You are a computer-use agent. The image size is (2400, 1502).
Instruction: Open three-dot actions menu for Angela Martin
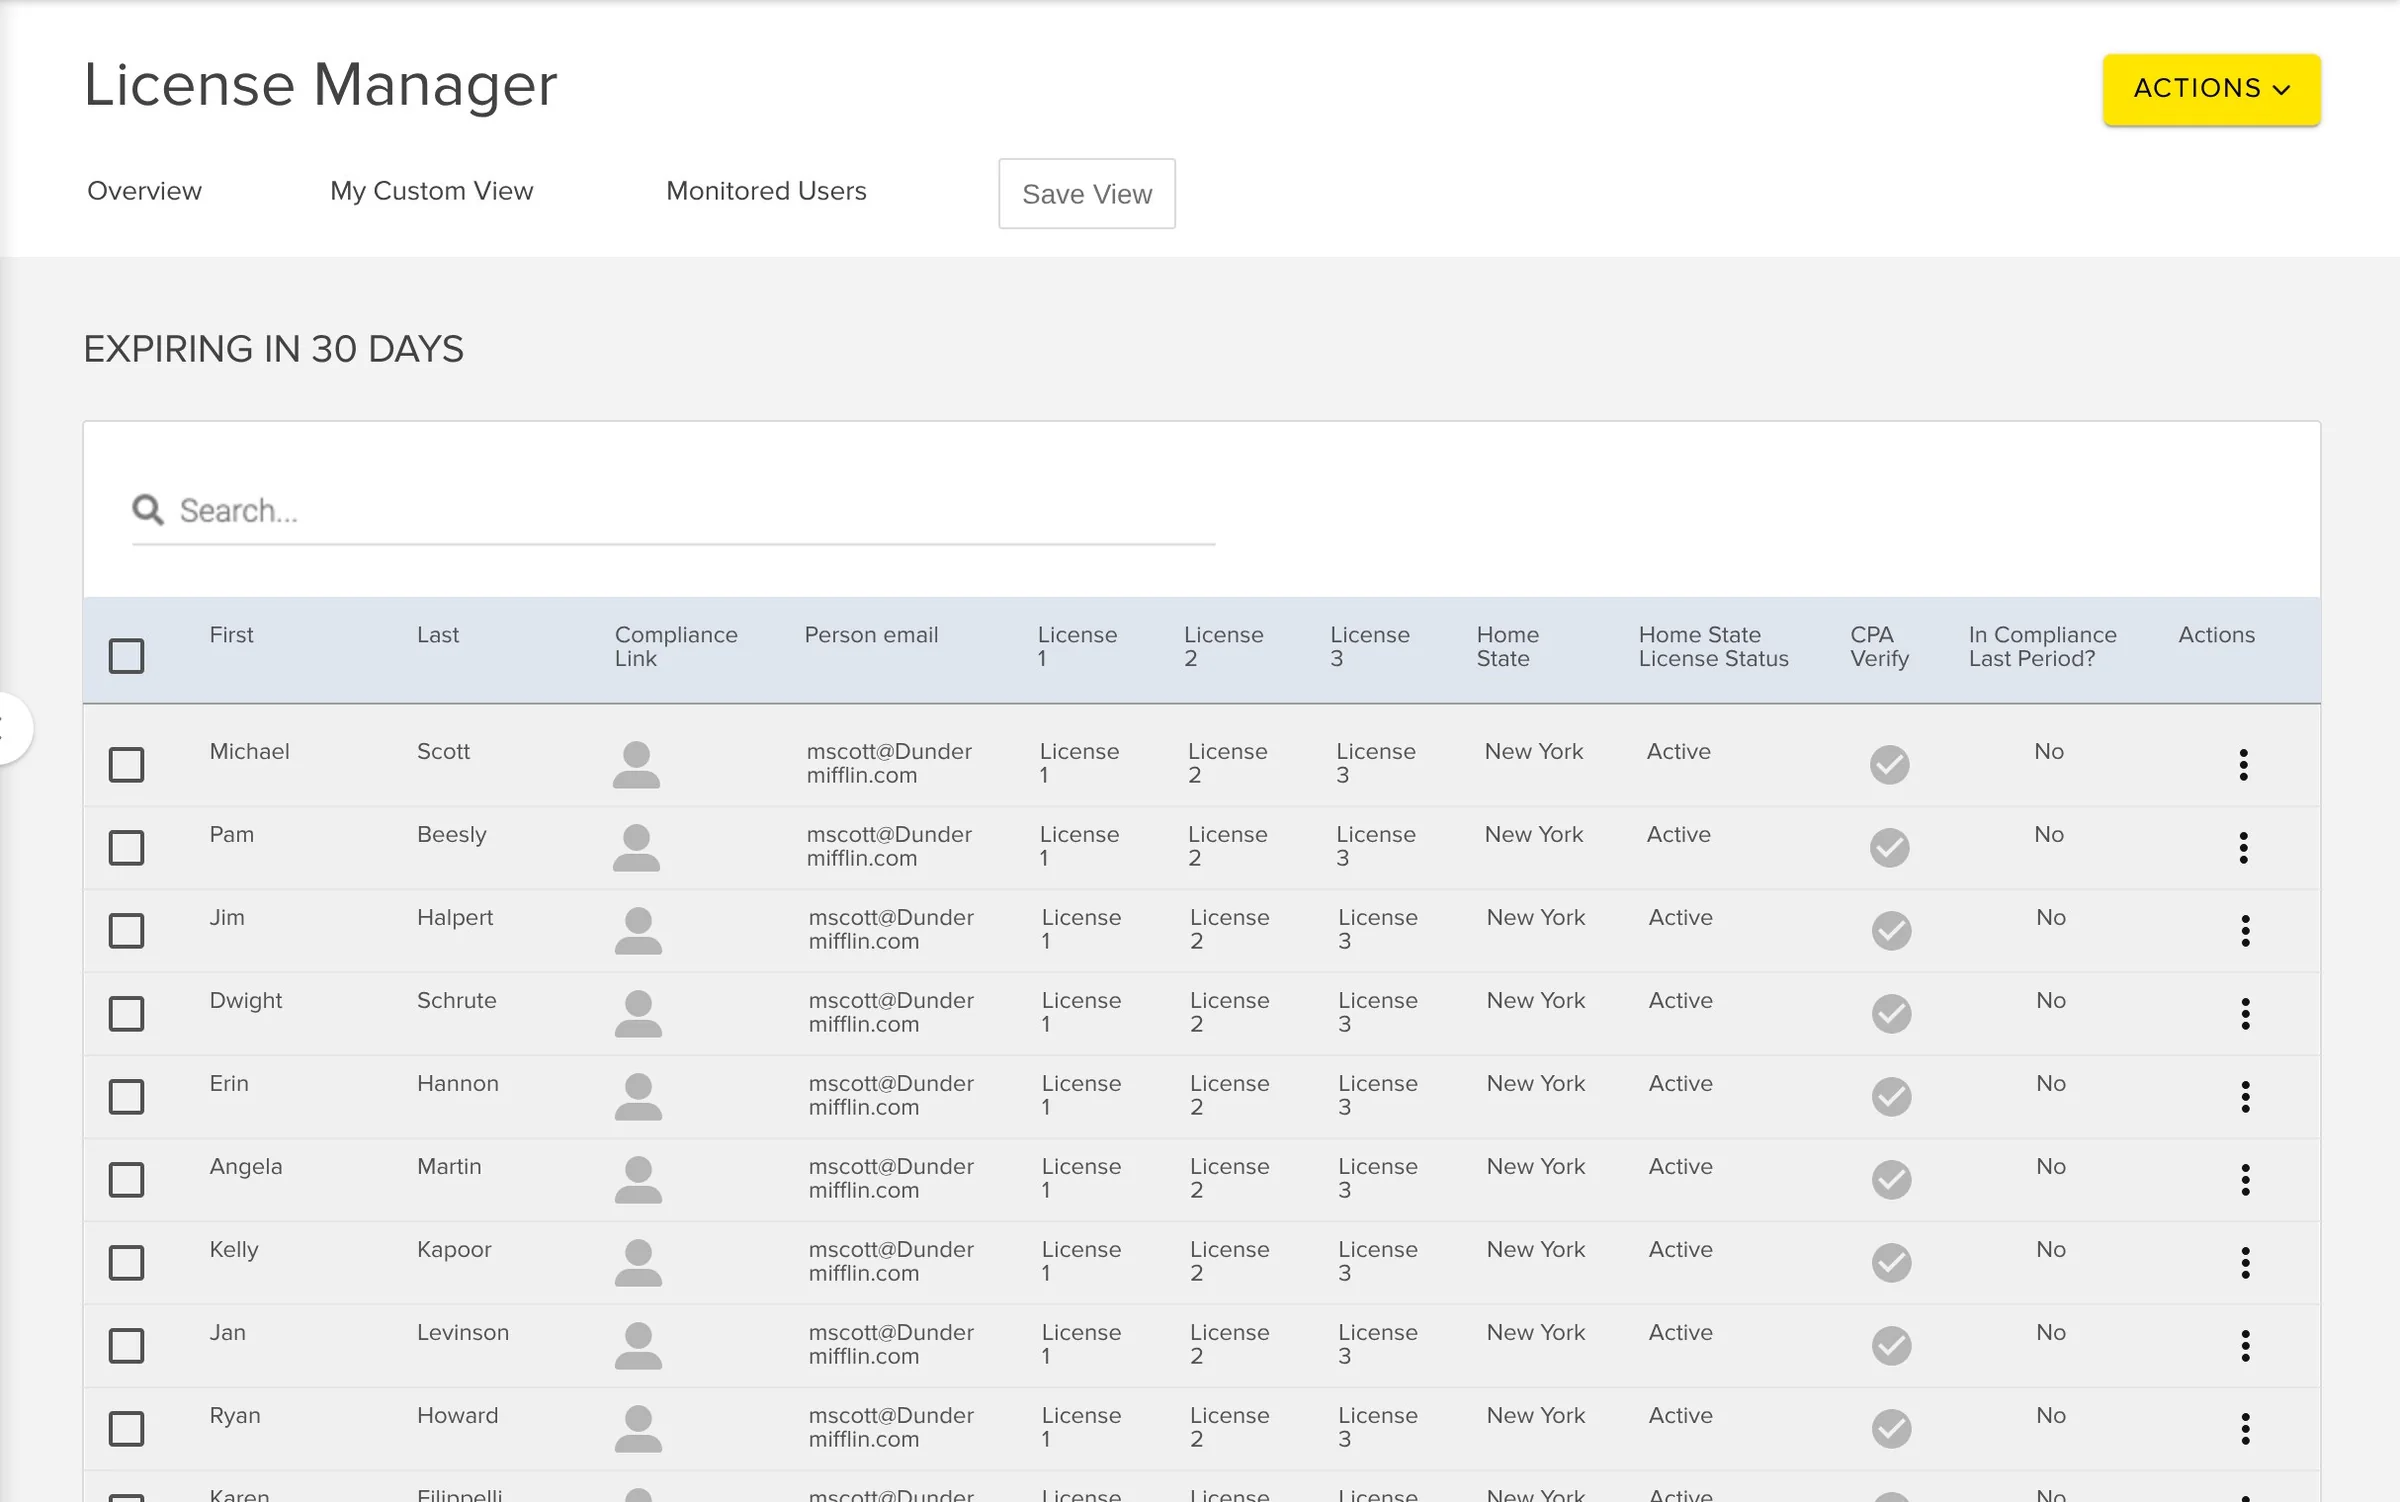coord(2246,1180)
